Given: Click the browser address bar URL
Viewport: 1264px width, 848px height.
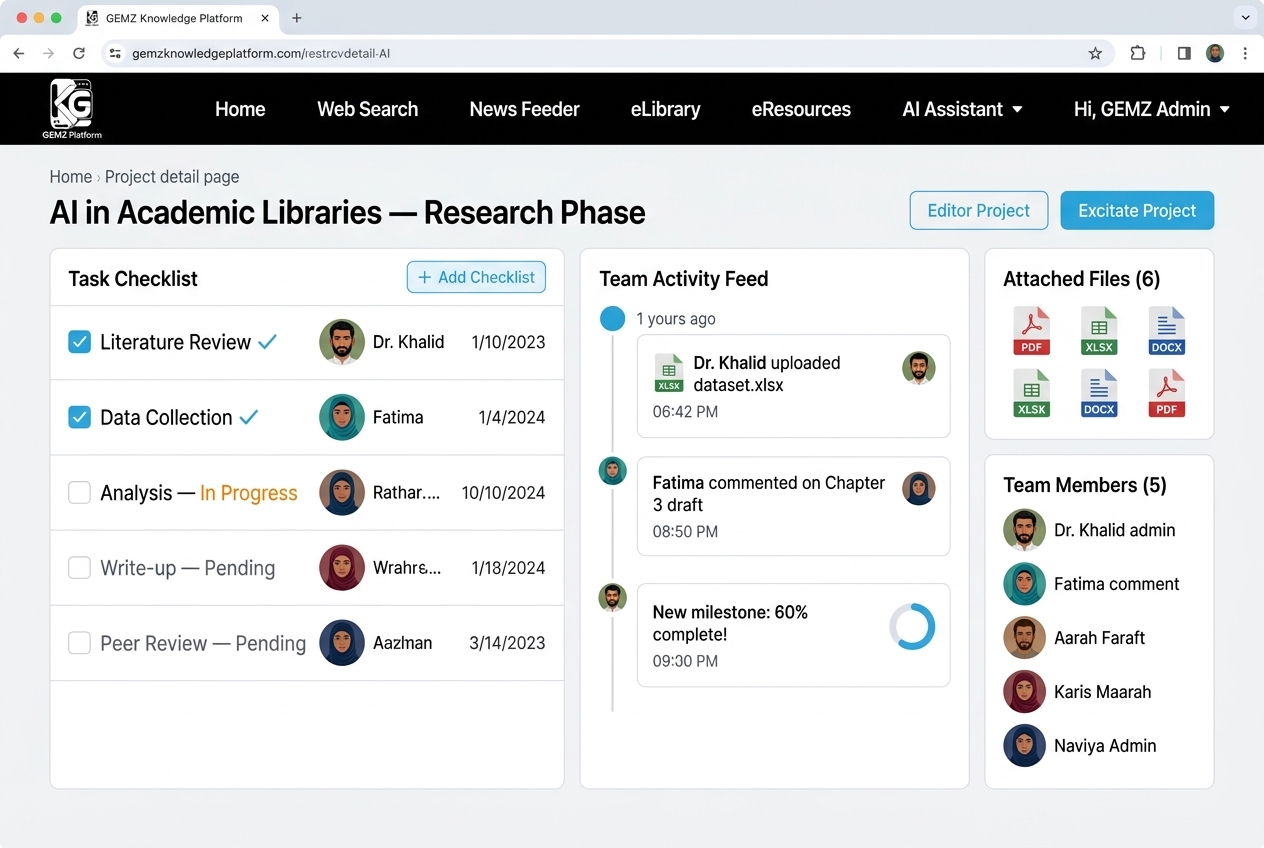Looking at the screenshot, I should pos(261,53).
